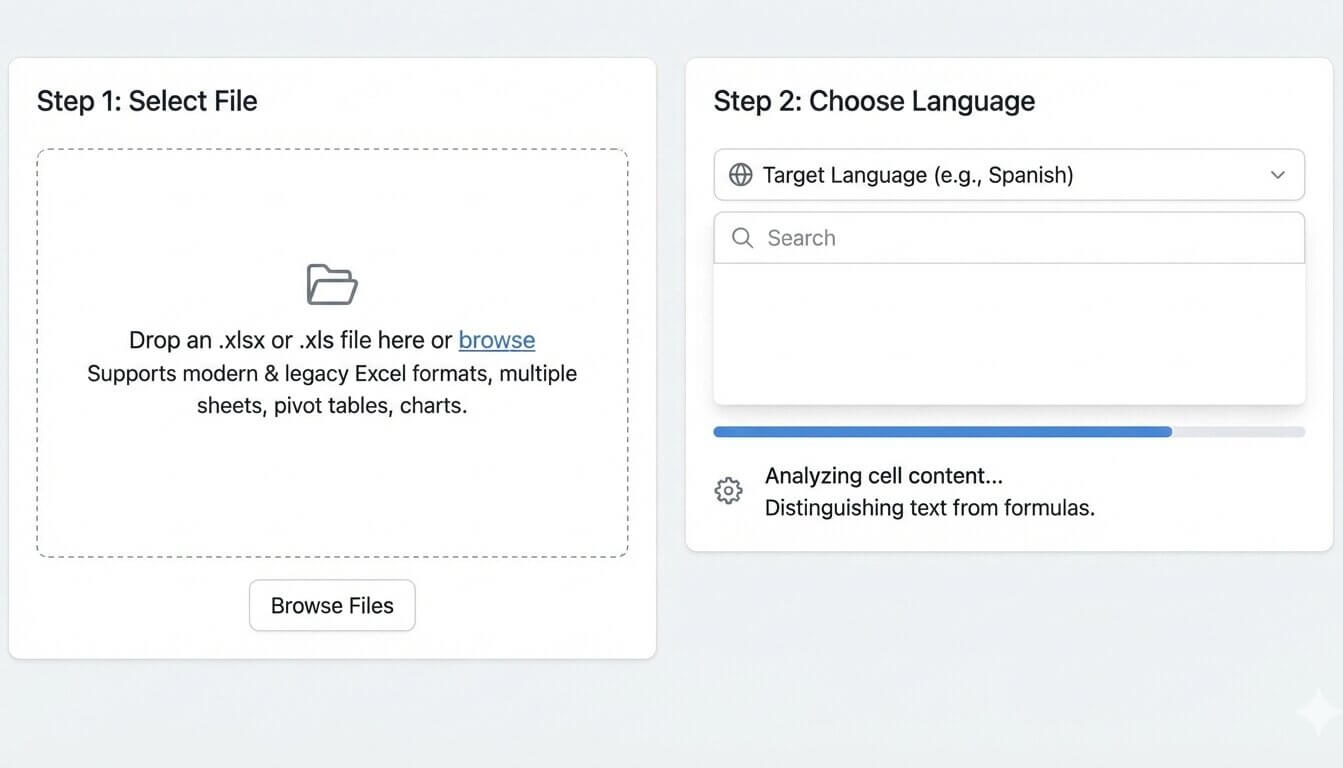Viewport: 1343px width, 768px height.
Task: Click the unfilled gray end of the progress bar
Action: point(1240,432)
